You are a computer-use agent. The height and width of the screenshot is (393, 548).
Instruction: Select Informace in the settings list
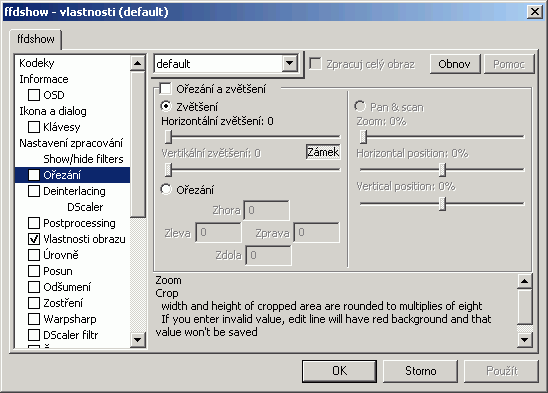click(44, 79)
